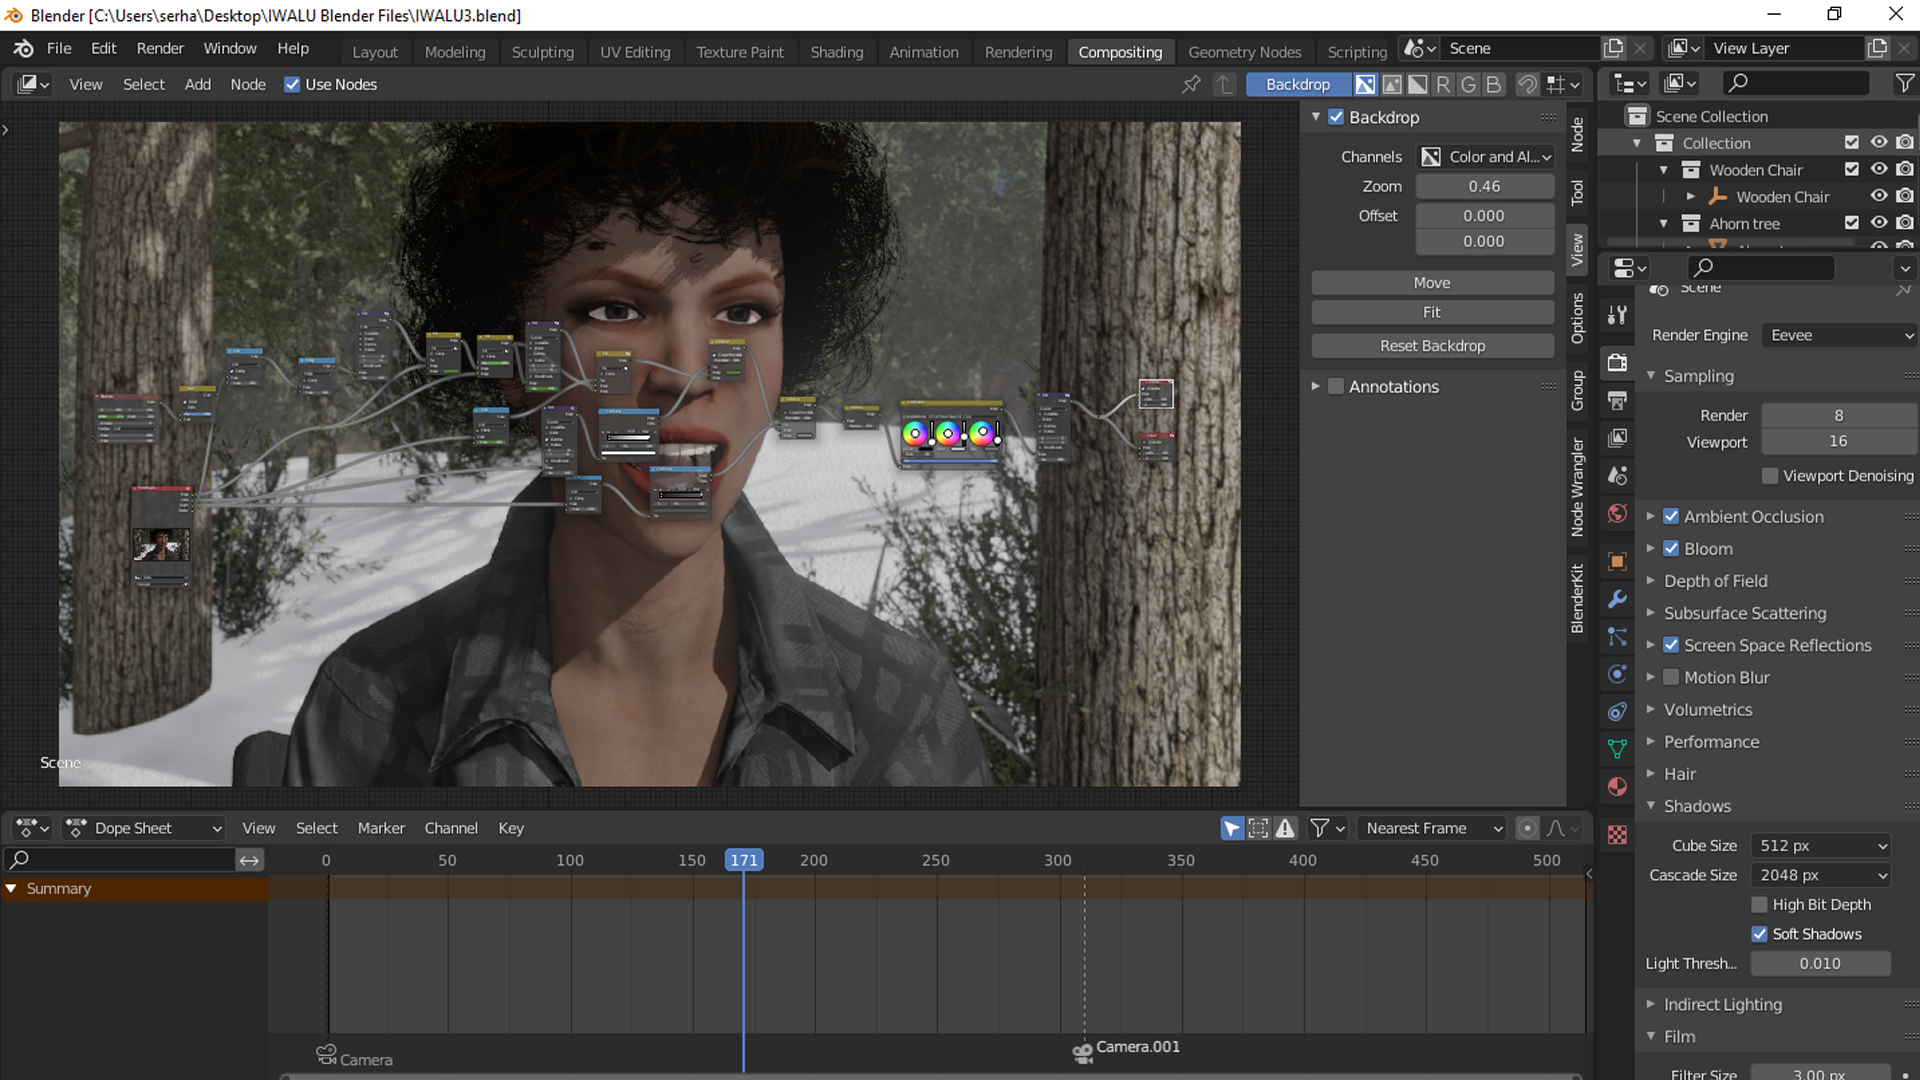This screenshot has width=1920, height=1080.
Task: Uncheck Ambient Occlusion
Action: click(1671, 517)
